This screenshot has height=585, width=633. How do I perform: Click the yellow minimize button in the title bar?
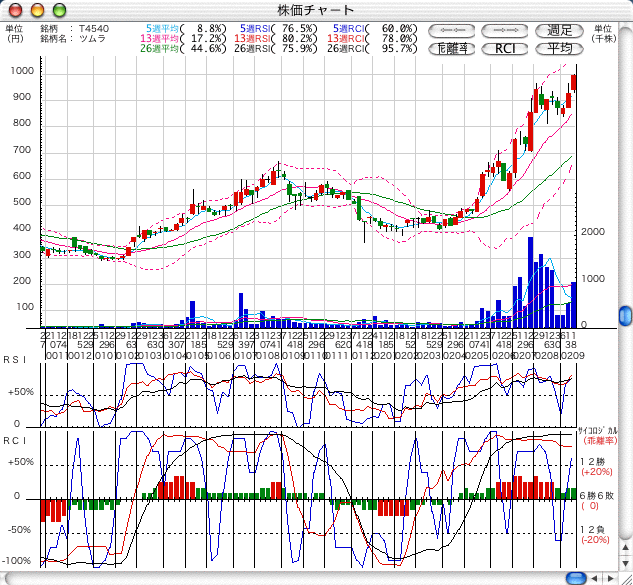click(x=38, y=10)
